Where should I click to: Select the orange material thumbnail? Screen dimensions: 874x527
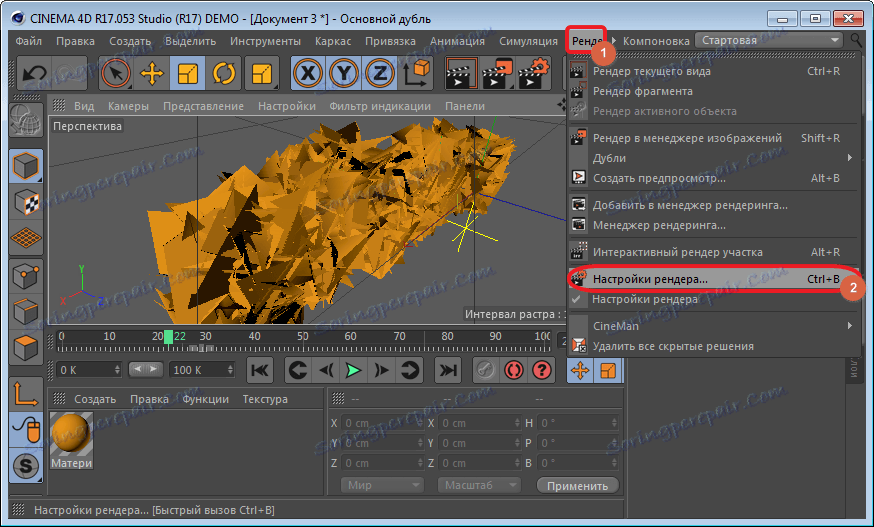(x=72, y=434)
